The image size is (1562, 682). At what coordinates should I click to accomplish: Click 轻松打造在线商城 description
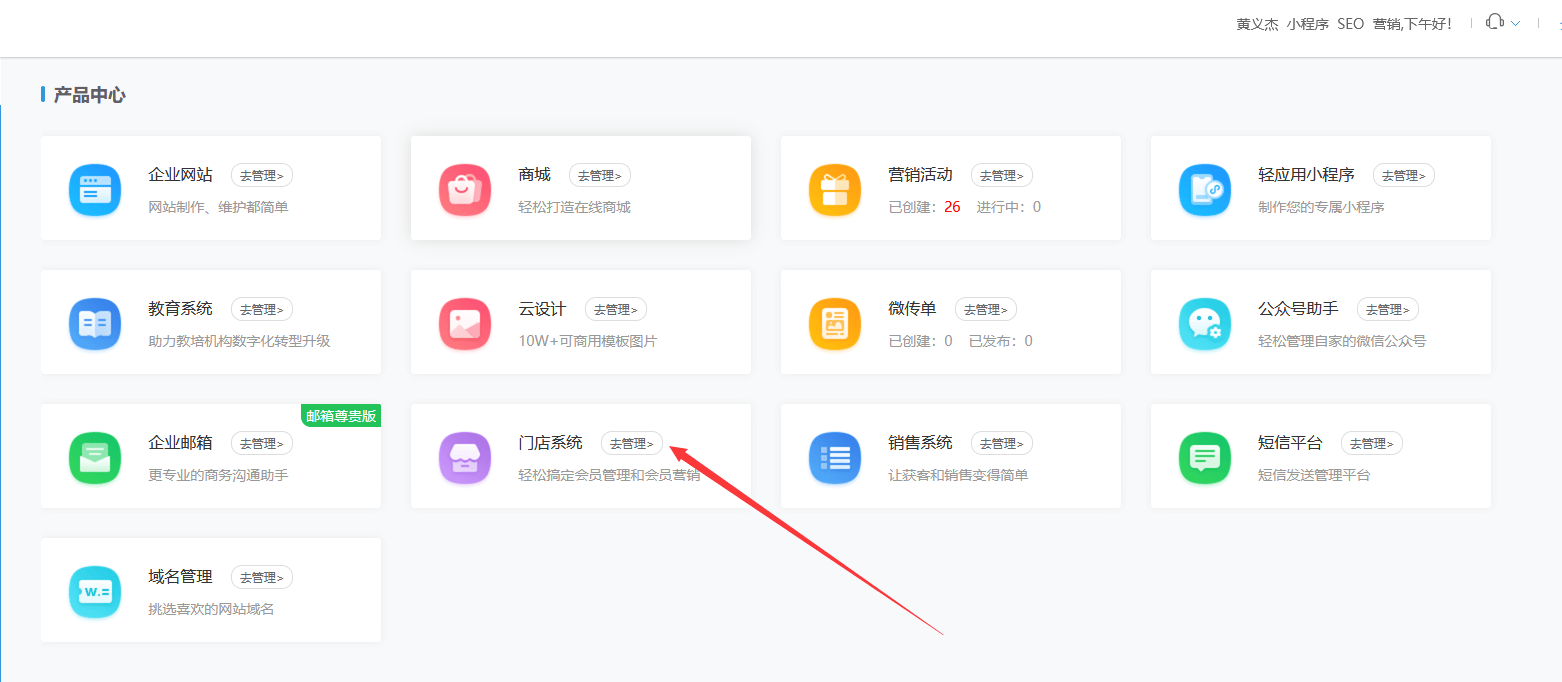point(574,207)
